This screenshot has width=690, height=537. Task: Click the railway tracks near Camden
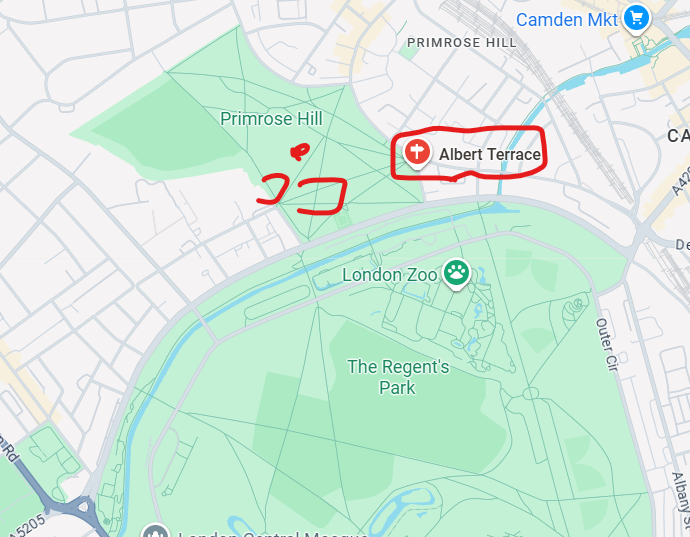554,90
